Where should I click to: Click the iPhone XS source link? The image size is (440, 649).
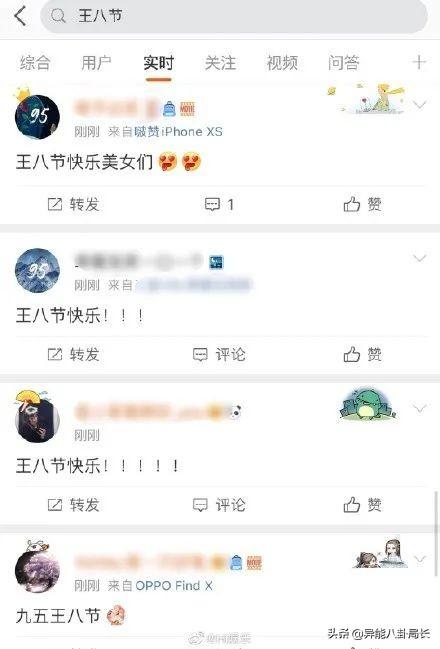coord(178,132)
